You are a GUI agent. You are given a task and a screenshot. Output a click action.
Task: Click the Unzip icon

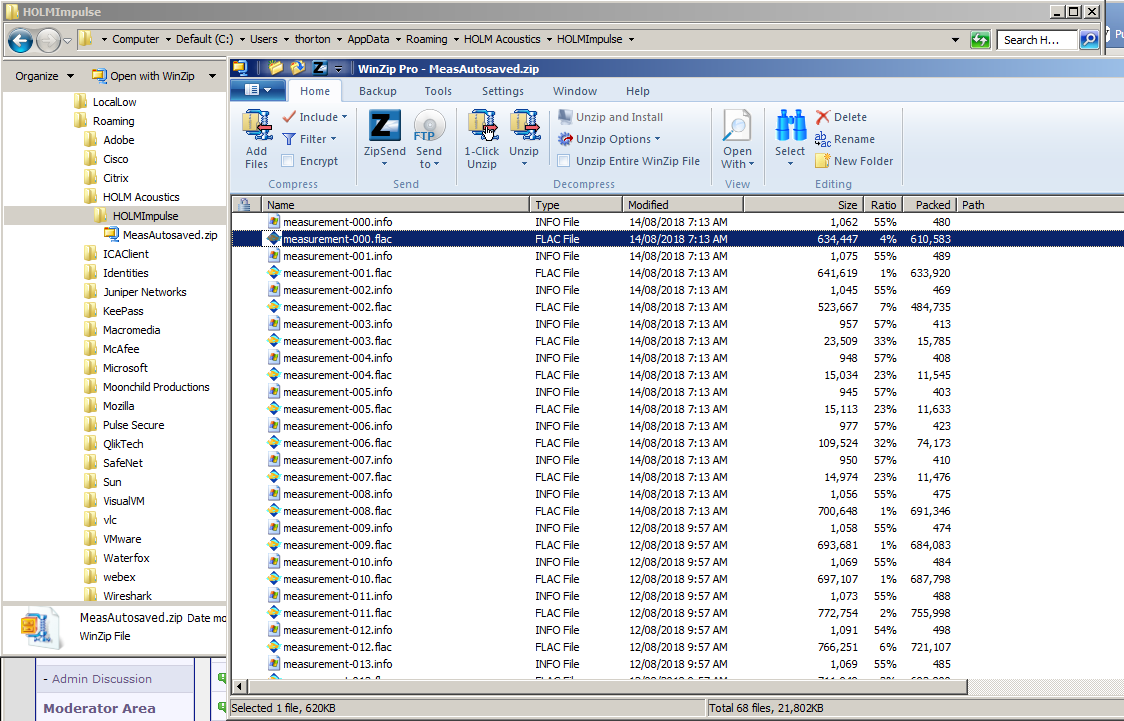(x=524, y=126)
